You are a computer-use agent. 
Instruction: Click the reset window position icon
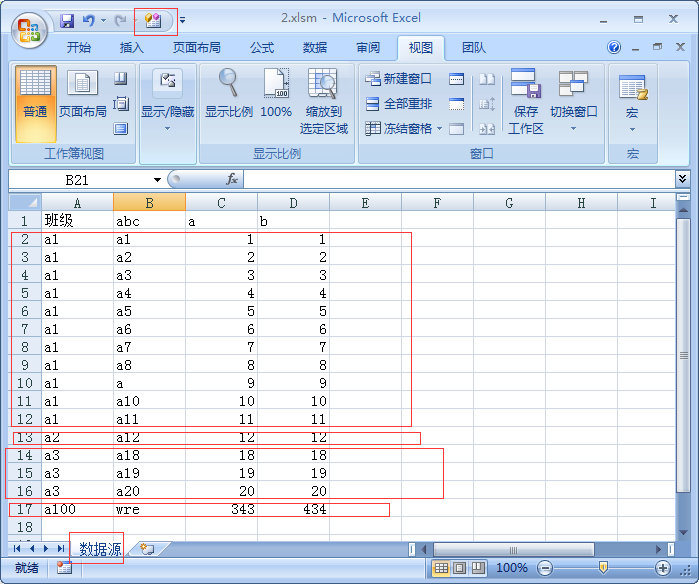tap(487, 129)
